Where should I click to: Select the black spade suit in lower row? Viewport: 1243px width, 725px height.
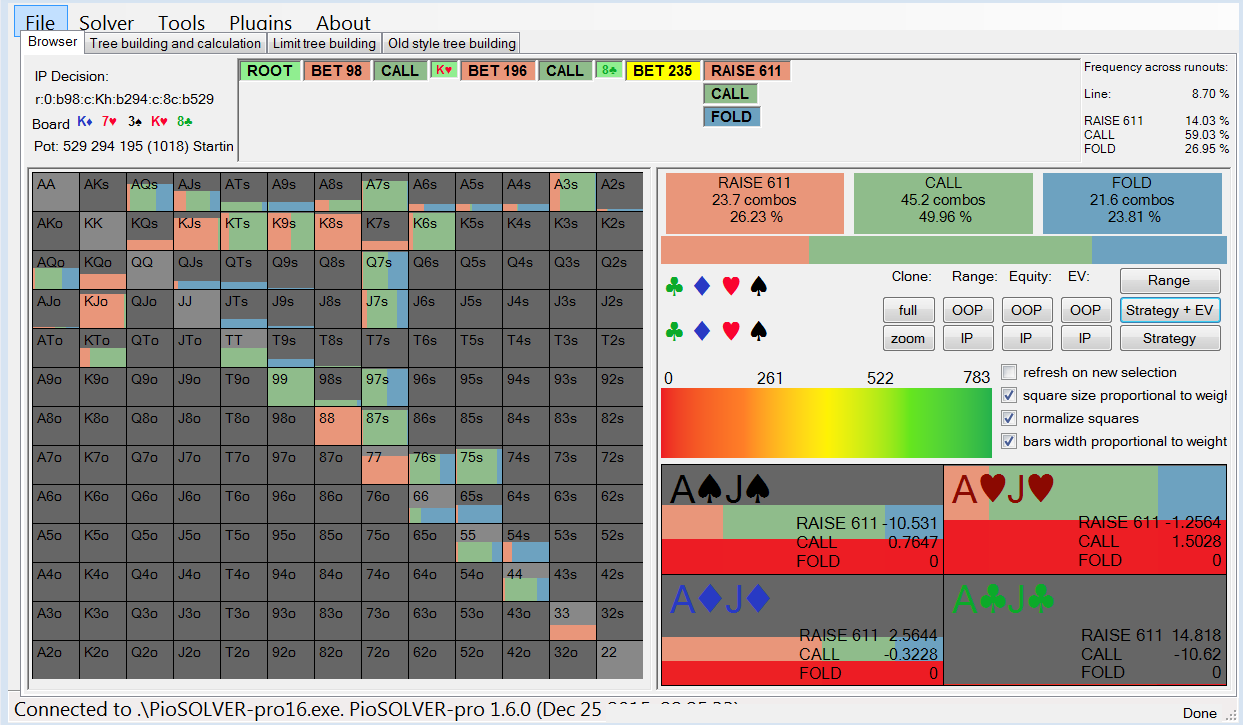point(759,330)
